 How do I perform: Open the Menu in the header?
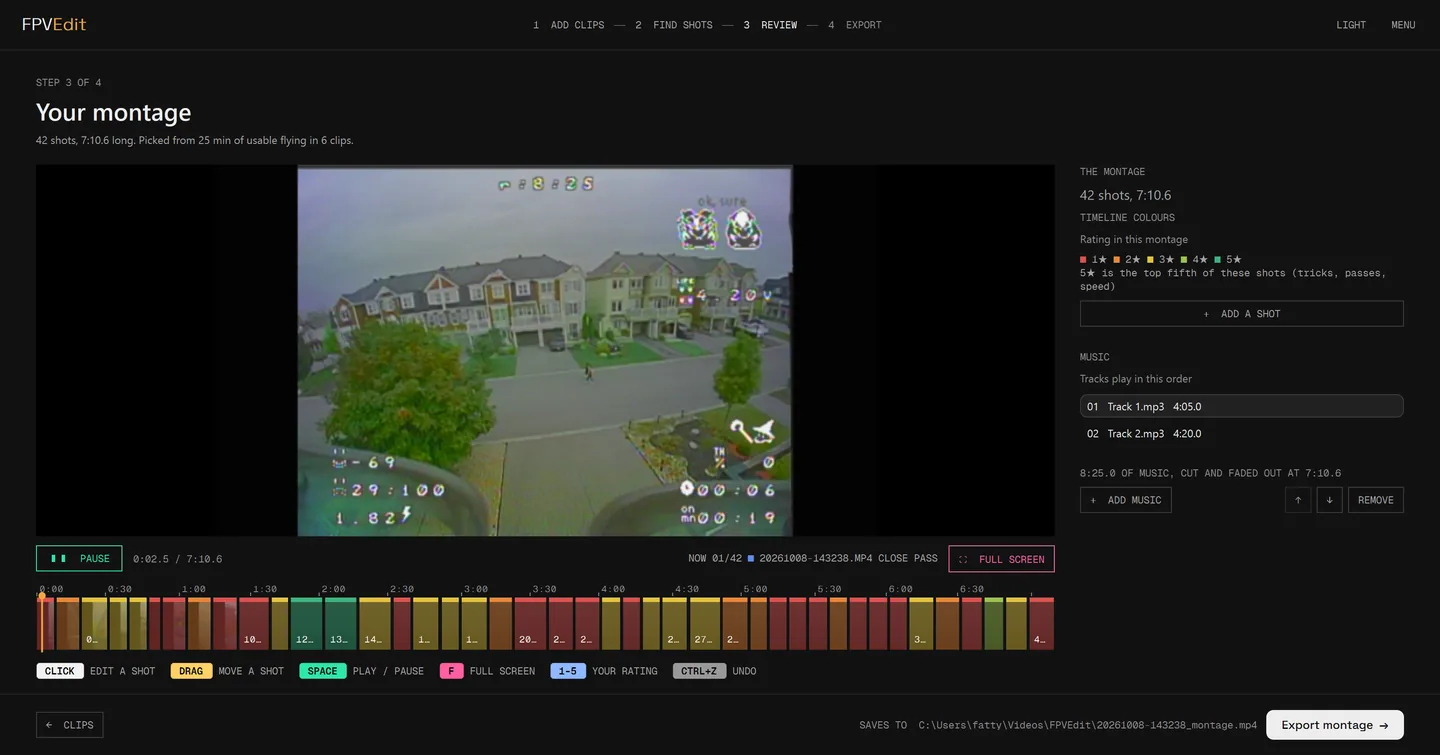(1403, 25)
